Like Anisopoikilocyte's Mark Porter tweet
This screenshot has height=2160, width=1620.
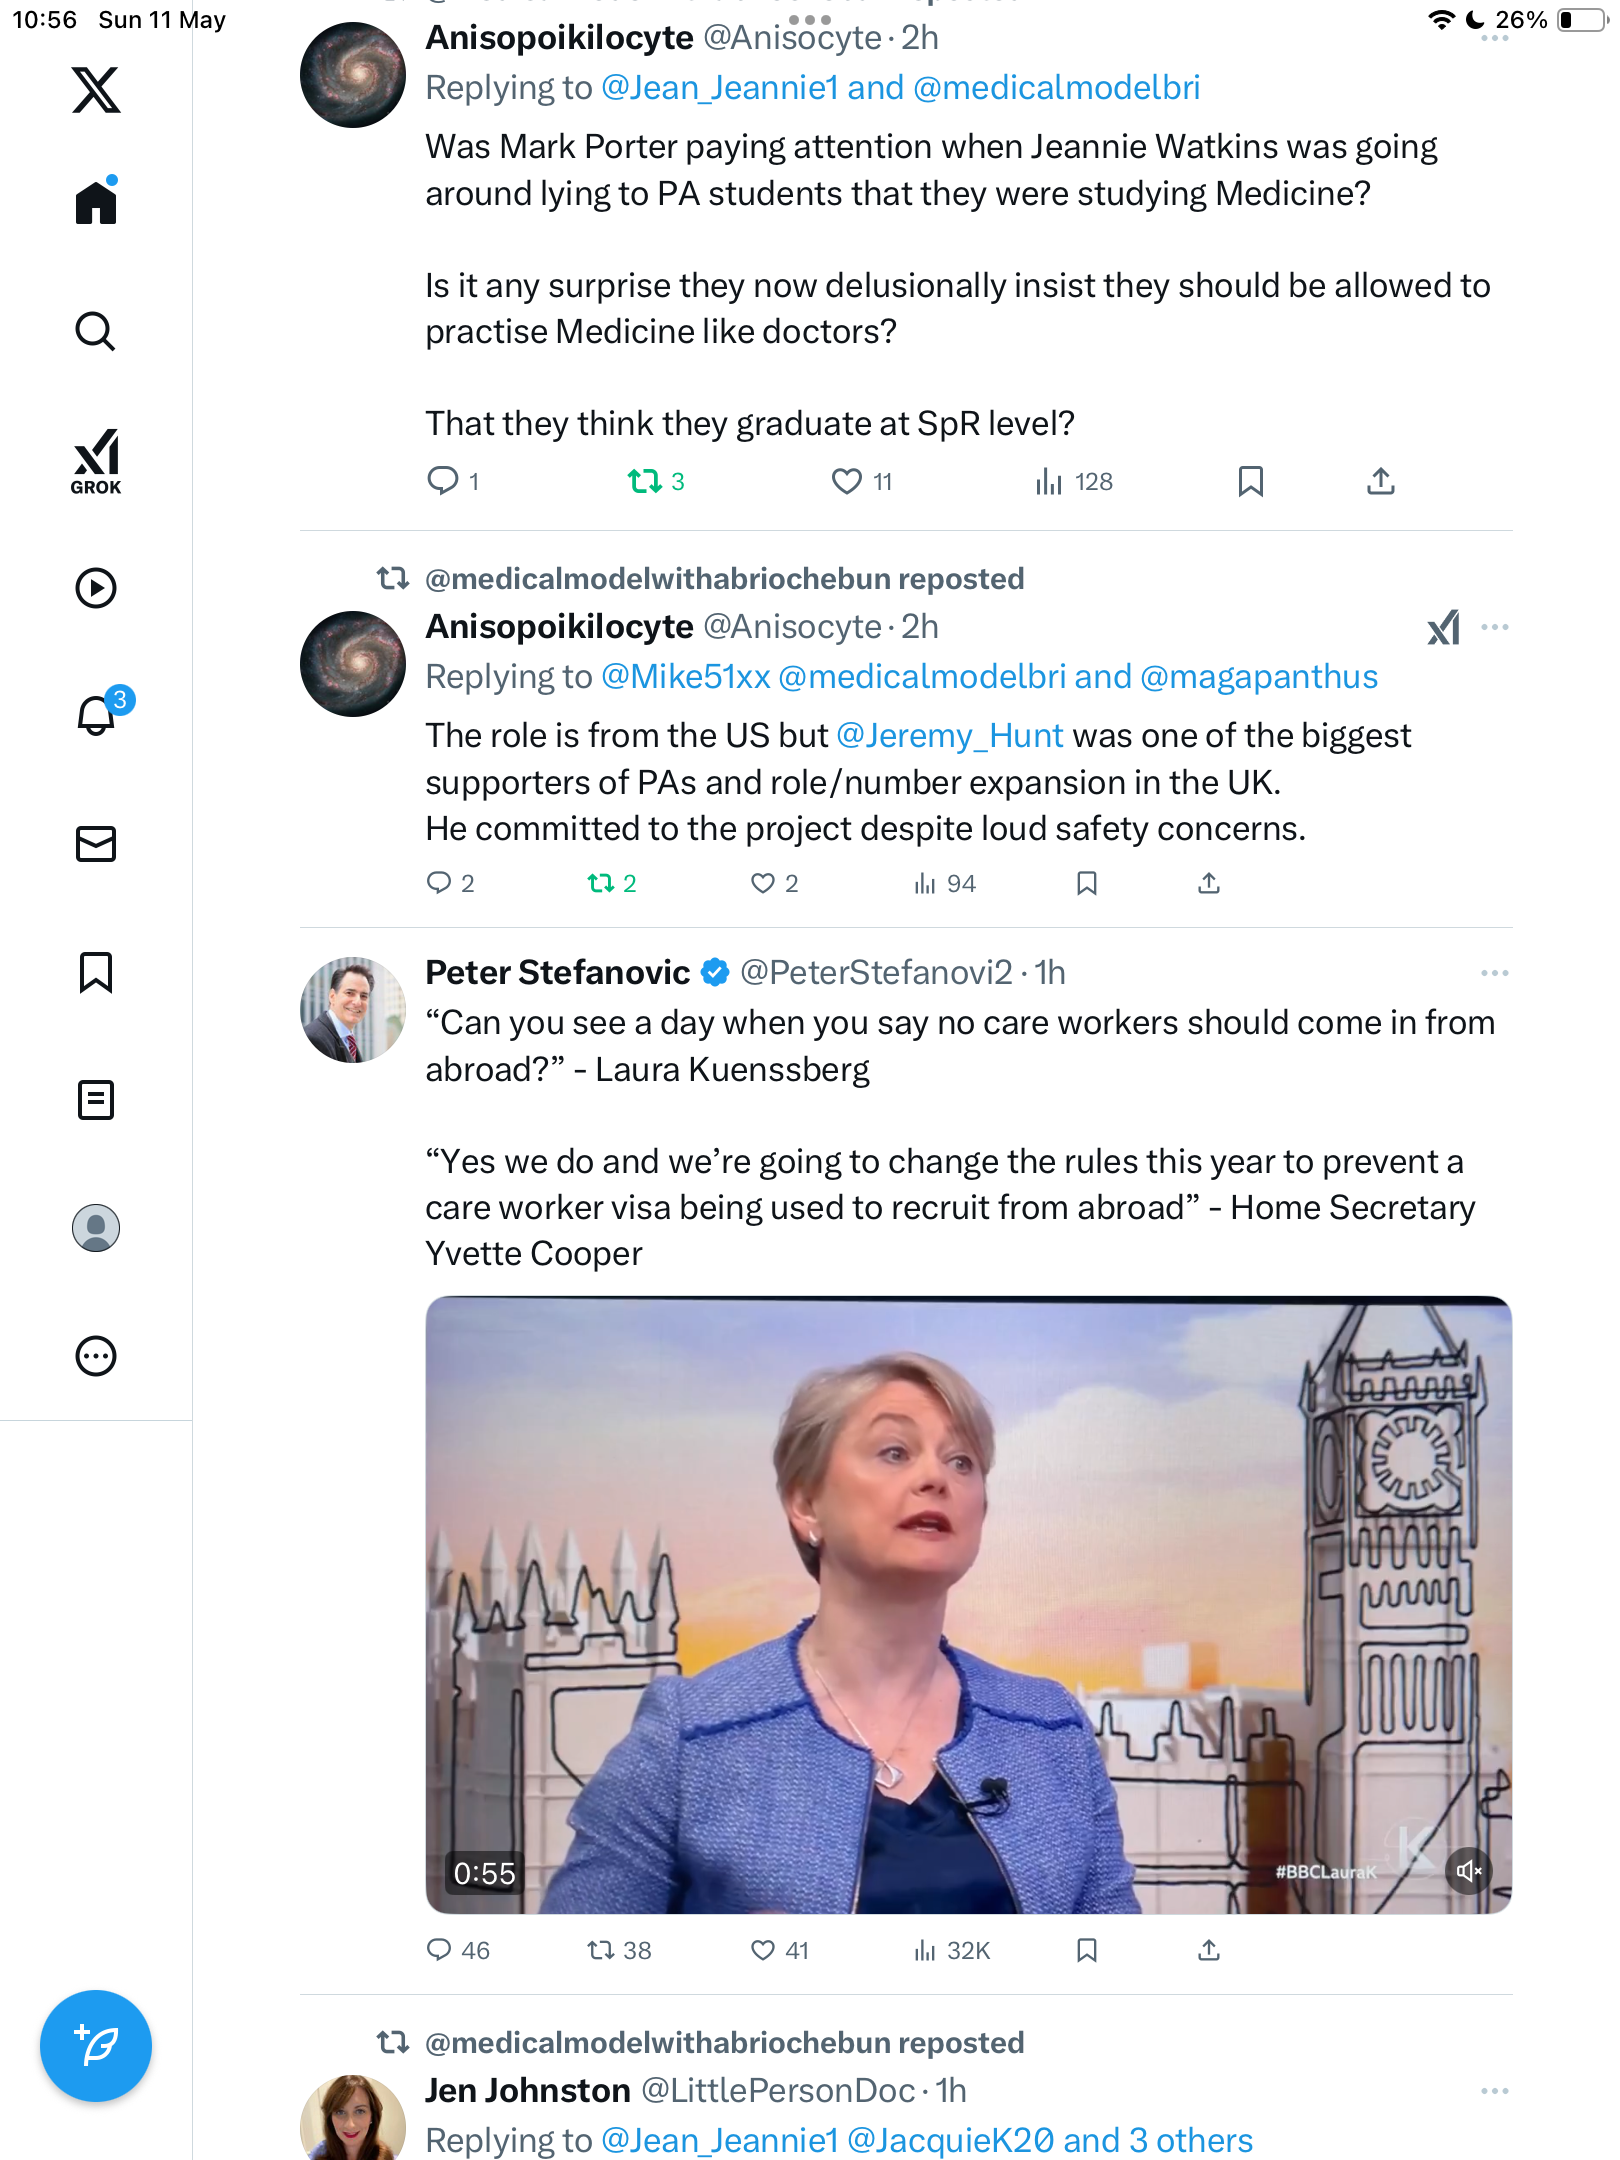click(x=847, y=482)
